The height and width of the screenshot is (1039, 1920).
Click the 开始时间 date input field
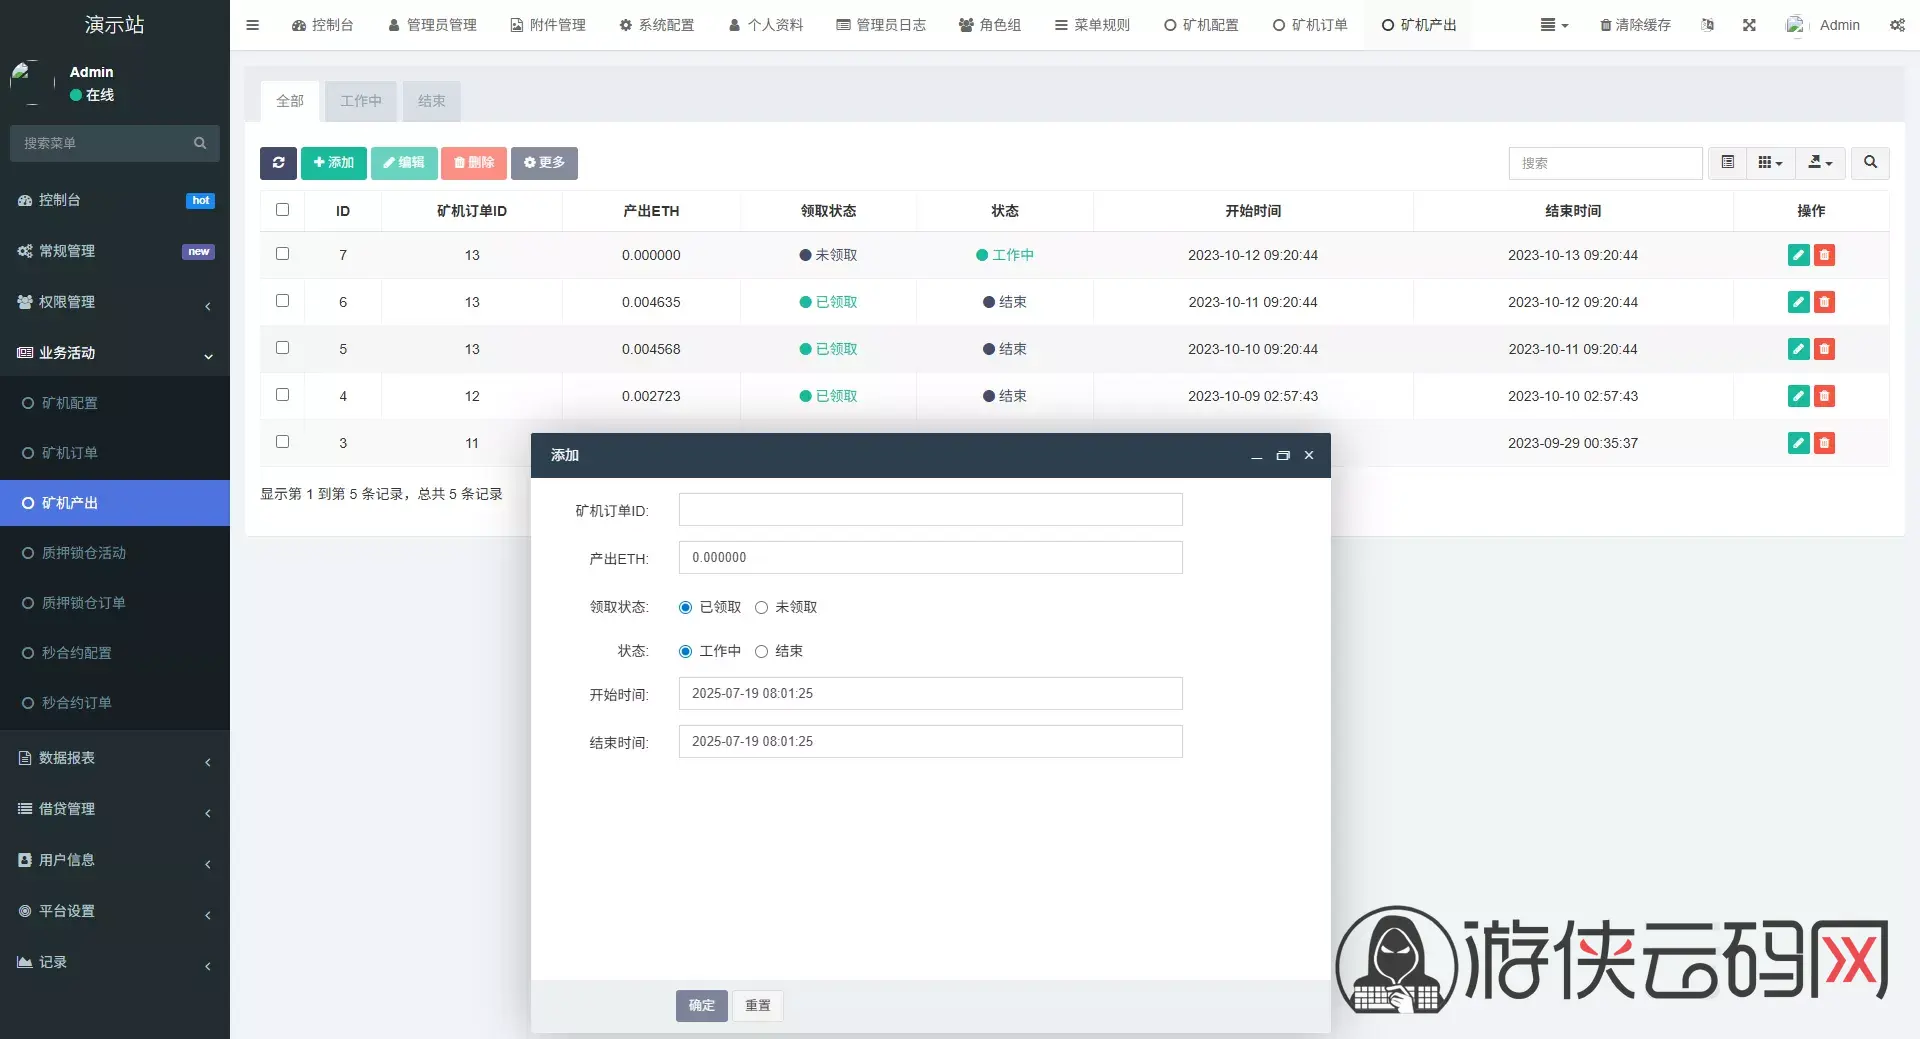pyautogui.click(x=930, y=693)
